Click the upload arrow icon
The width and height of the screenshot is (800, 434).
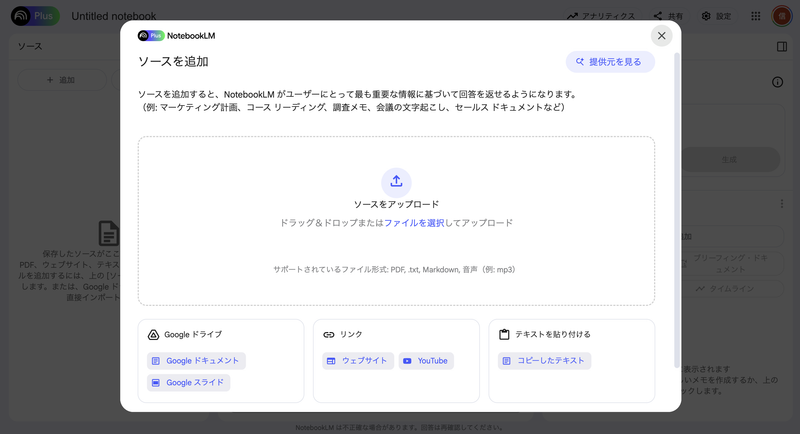pos(396,182)
